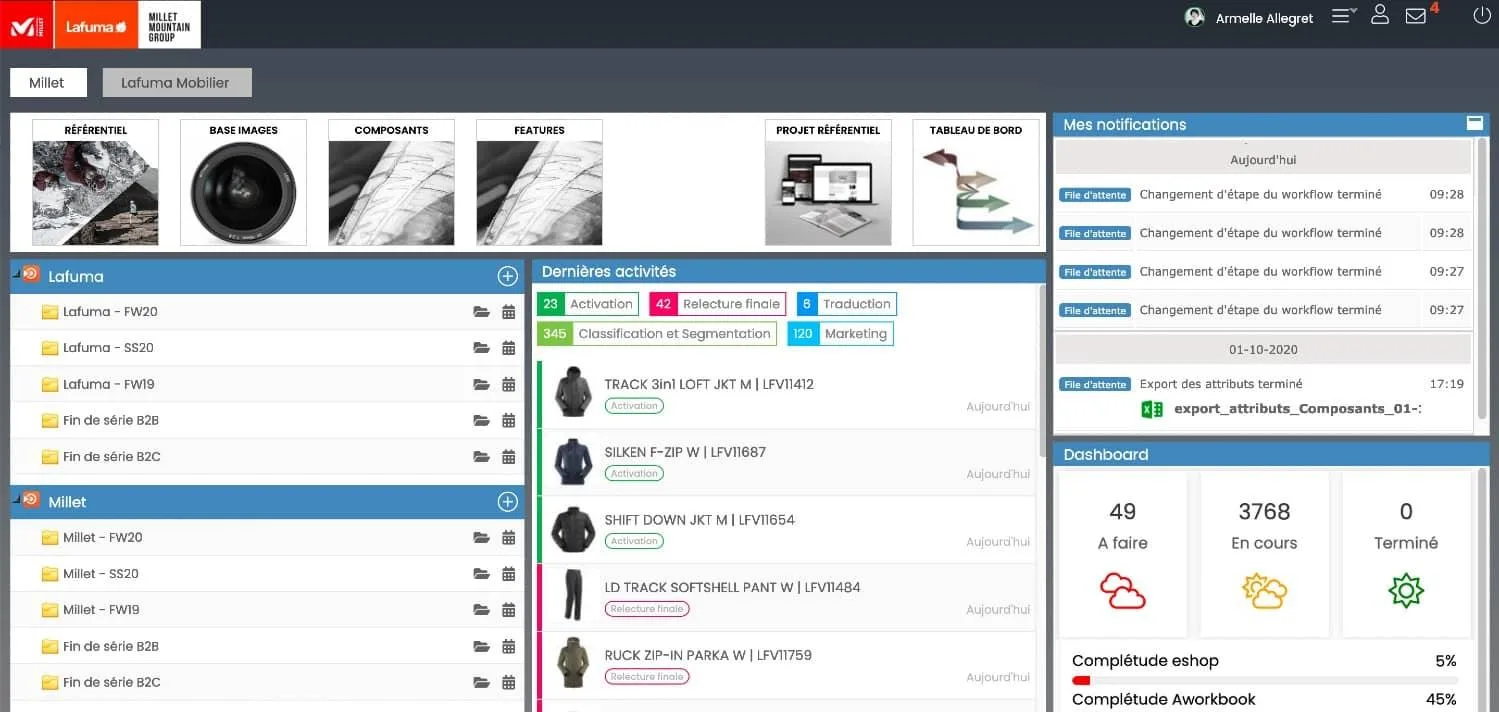Click the Dashboard panel header
The width and height of the screenshot is (1499, 712).
tap(1271, 454)
